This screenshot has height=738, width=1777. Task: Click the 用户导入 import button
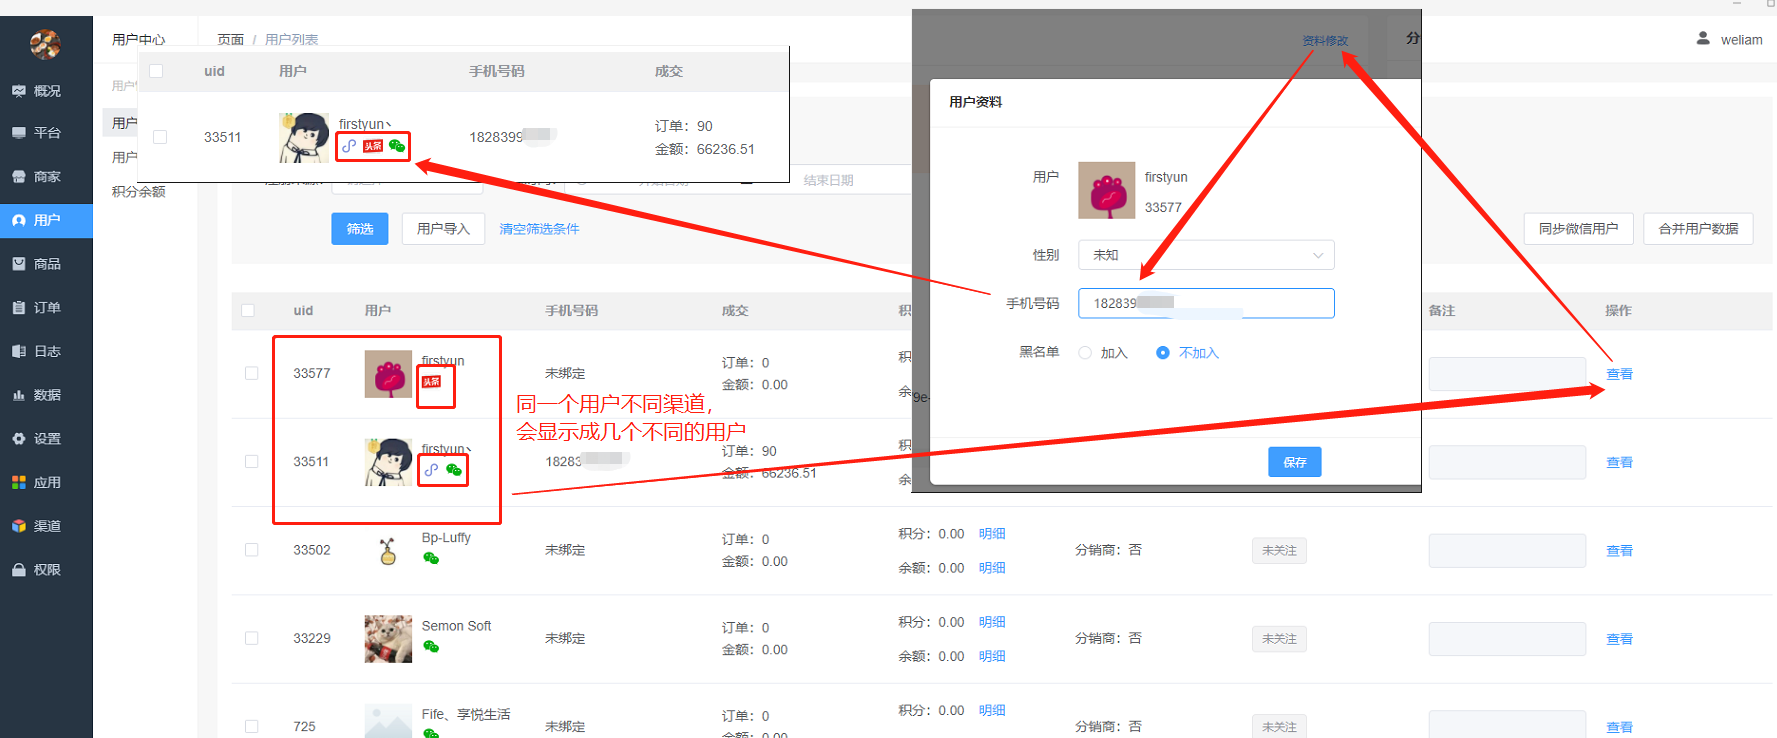[x=443, y=229]
